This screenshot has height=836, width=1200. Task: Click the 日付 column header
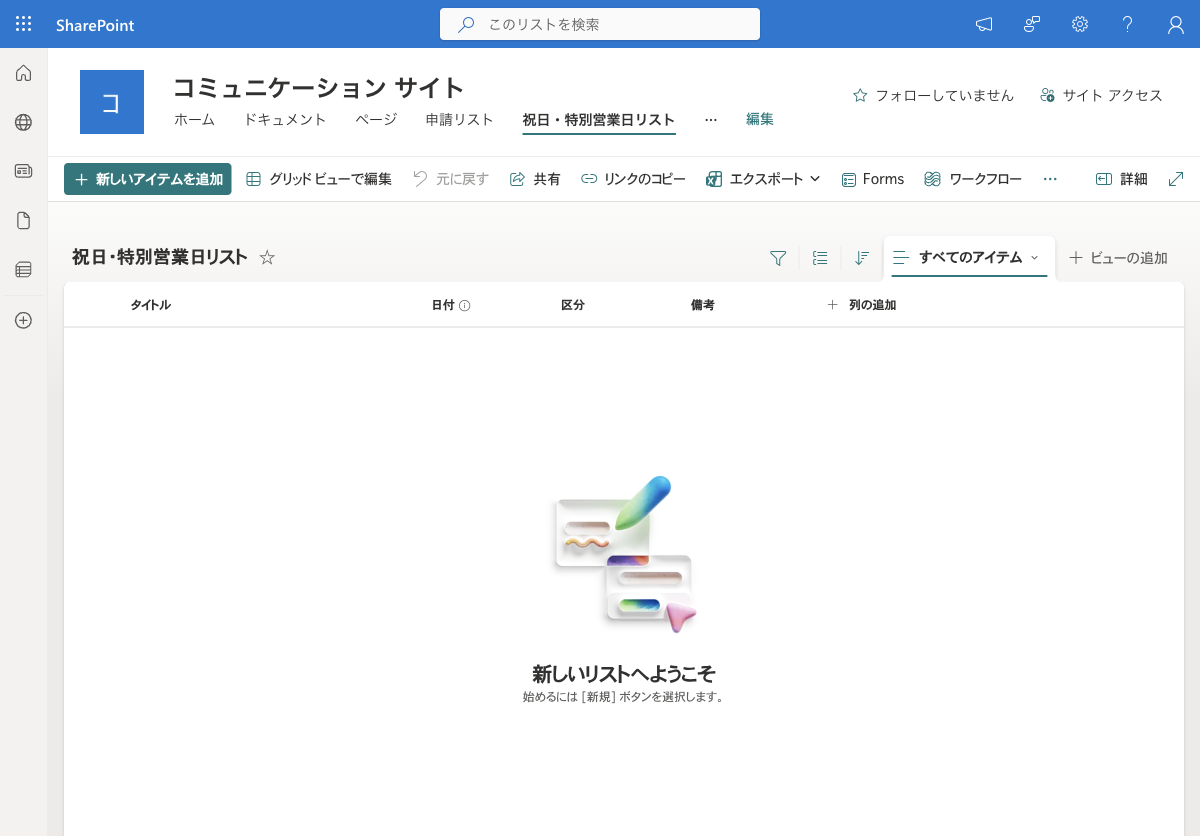443,305
